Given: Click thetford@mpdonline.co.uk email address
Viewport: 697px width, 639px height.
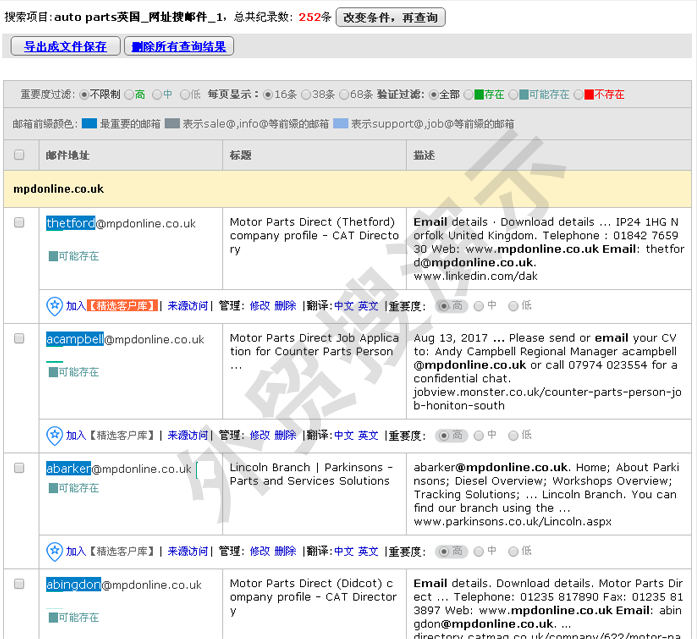Looking at the screenshot, I should click(121, 223).
